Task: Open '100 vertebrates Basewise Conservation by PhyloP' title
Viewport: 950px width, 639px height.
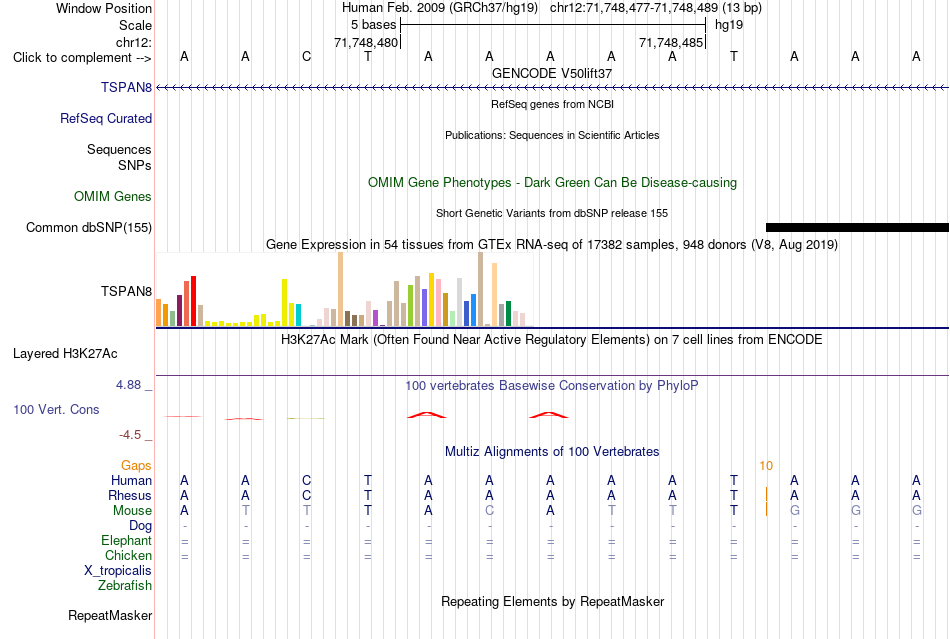Action: pos(552,385)
